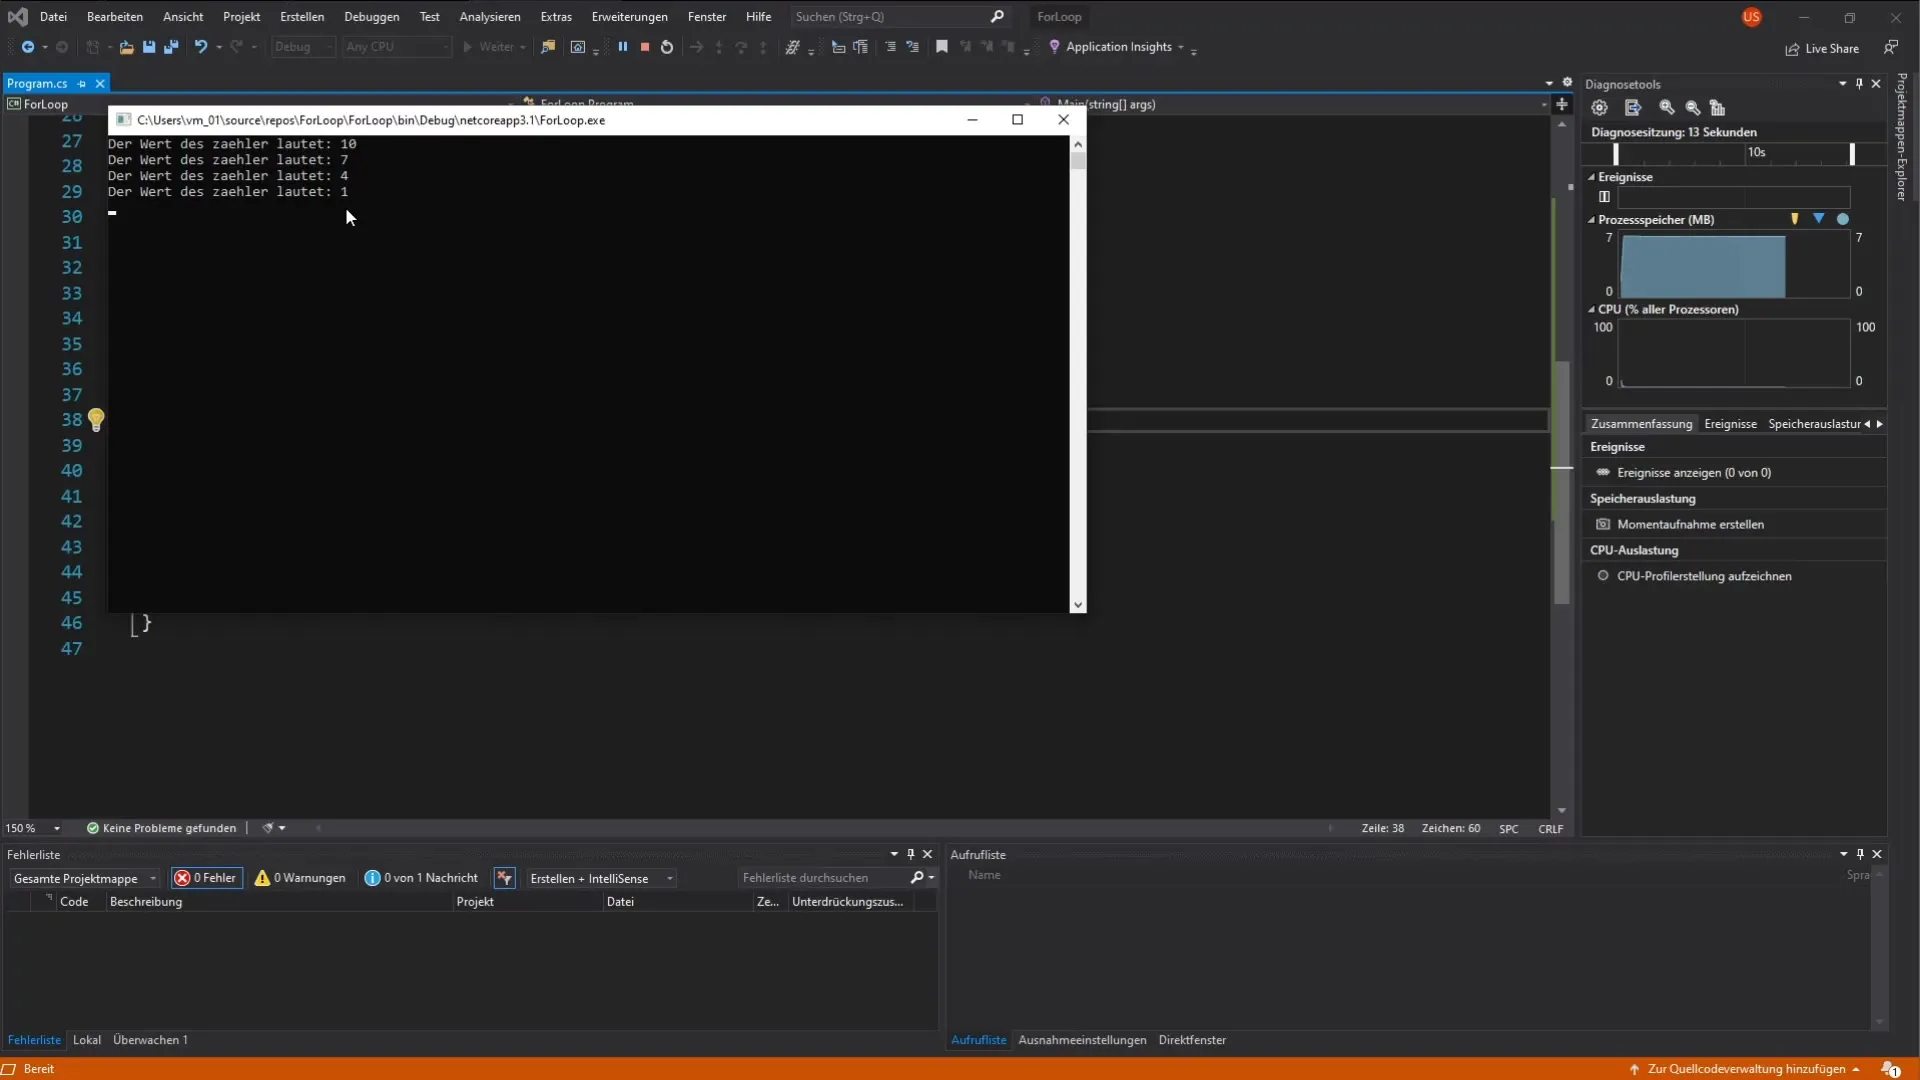Click the Fehlerliste durchsuchen search field
Viewport: 1920px width, 1080px height.
coord(822,878)
